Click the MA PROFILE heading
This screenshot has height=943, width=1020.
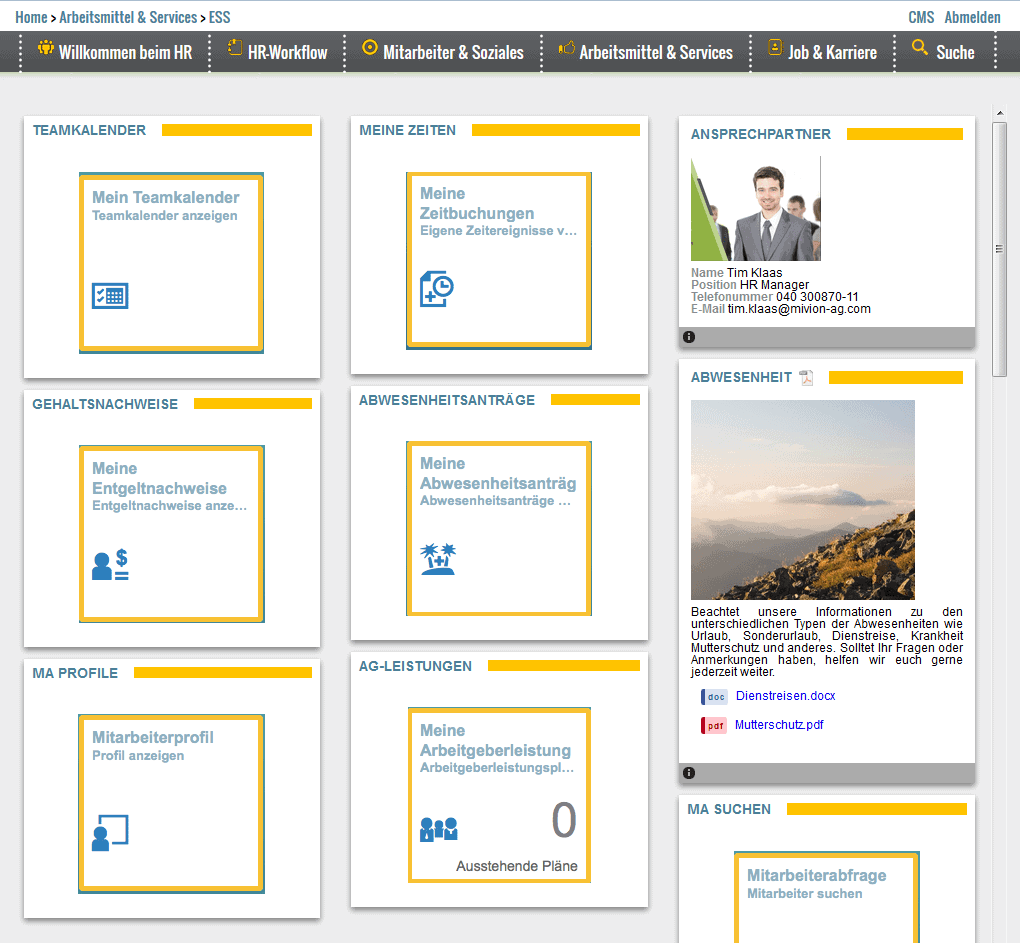point(75,673)
